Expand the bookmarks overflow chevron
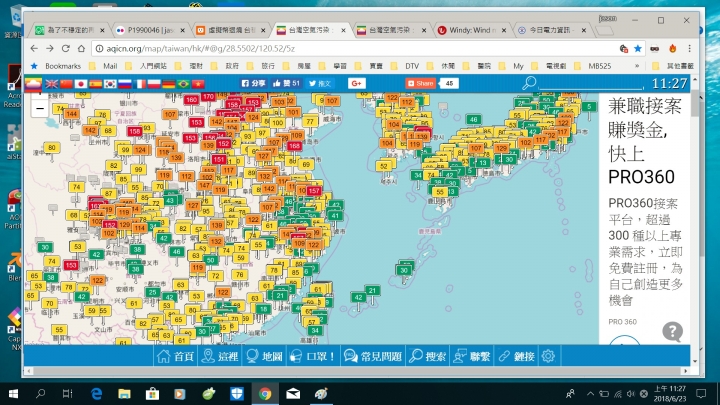The height and width of the screenshot is (405, 720). point(637,66)
